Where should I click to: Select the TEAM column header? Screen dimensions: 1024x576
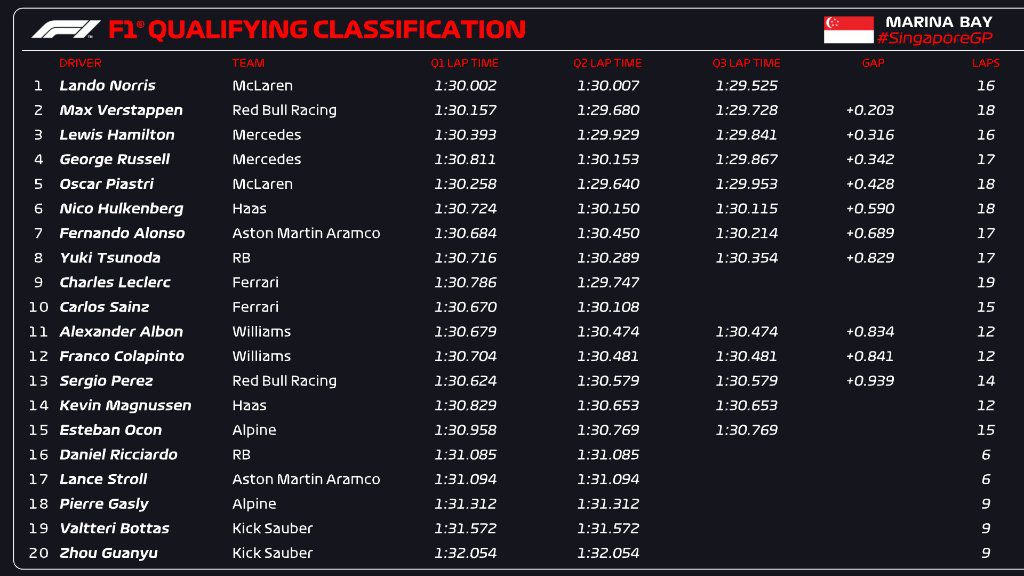tap(248, 63)
